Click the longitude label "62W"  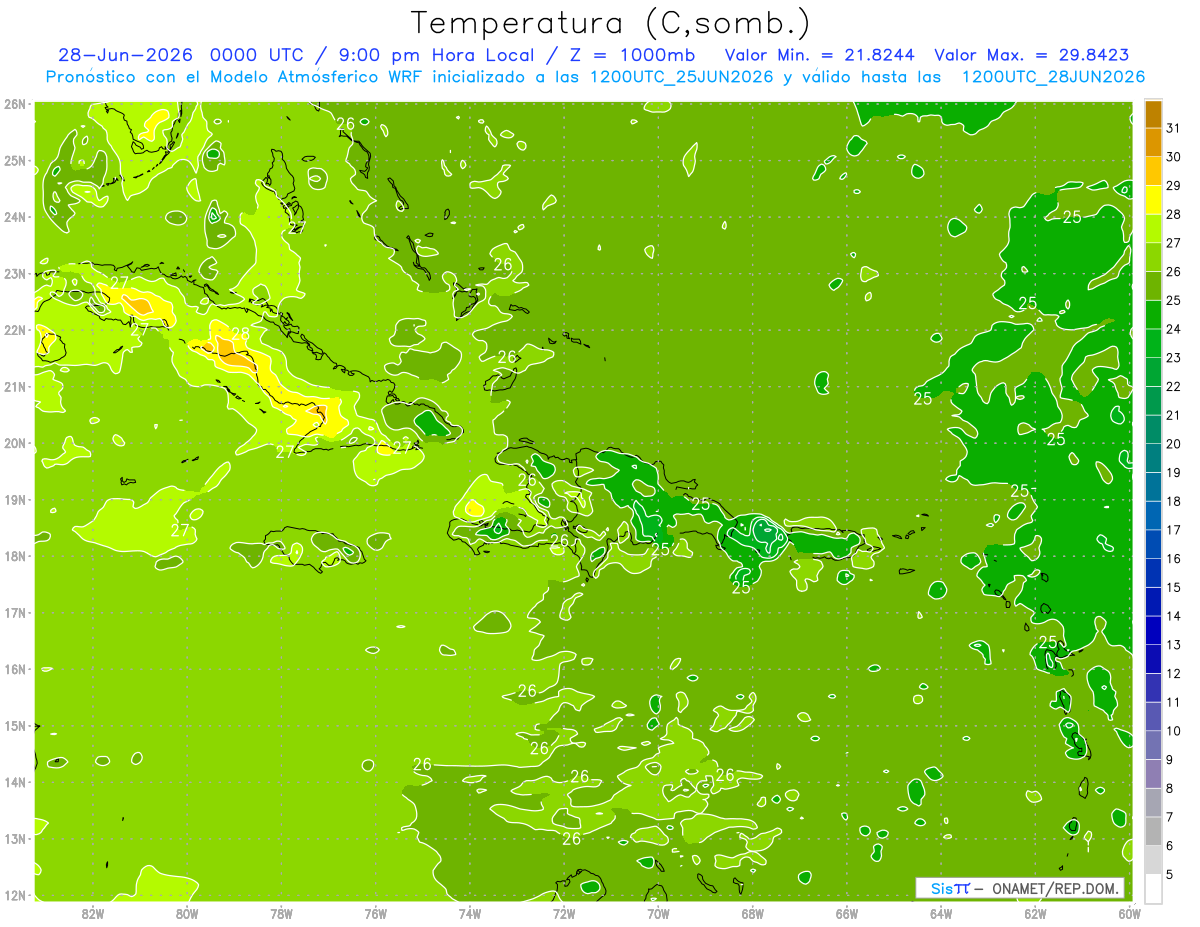click(1035, 913)
